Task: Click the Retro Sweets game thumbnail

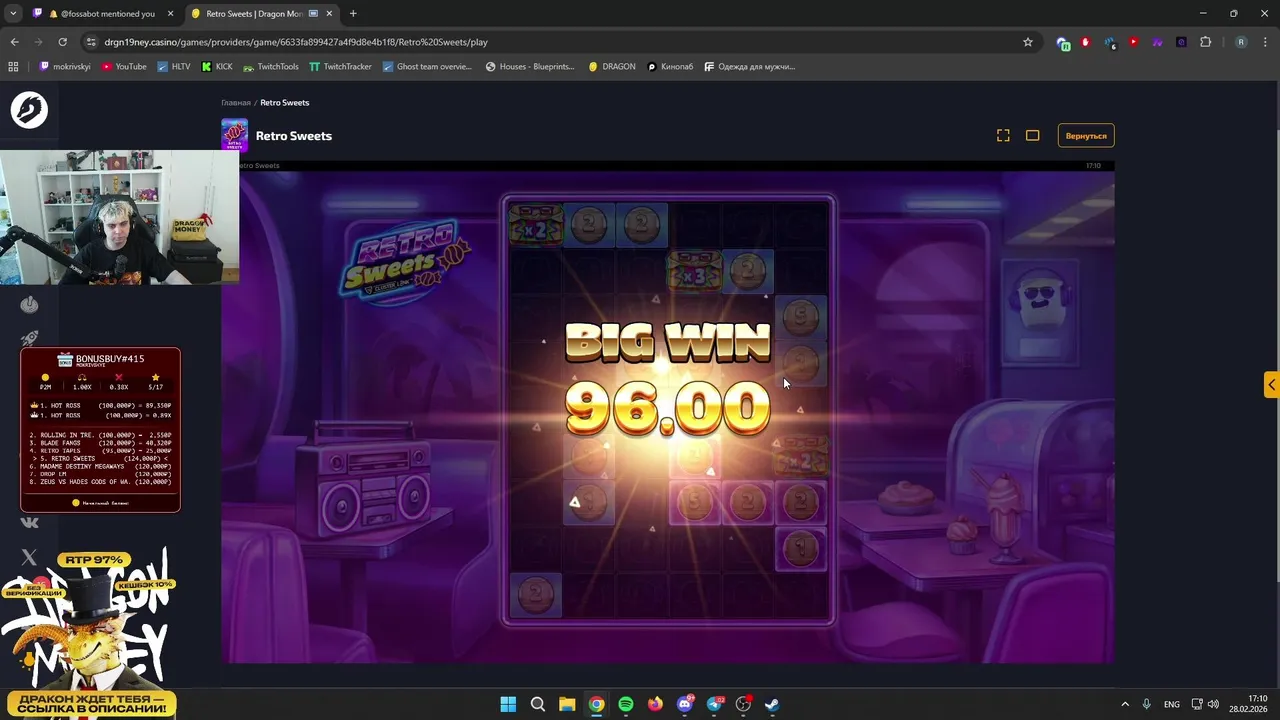Action: 234,135
